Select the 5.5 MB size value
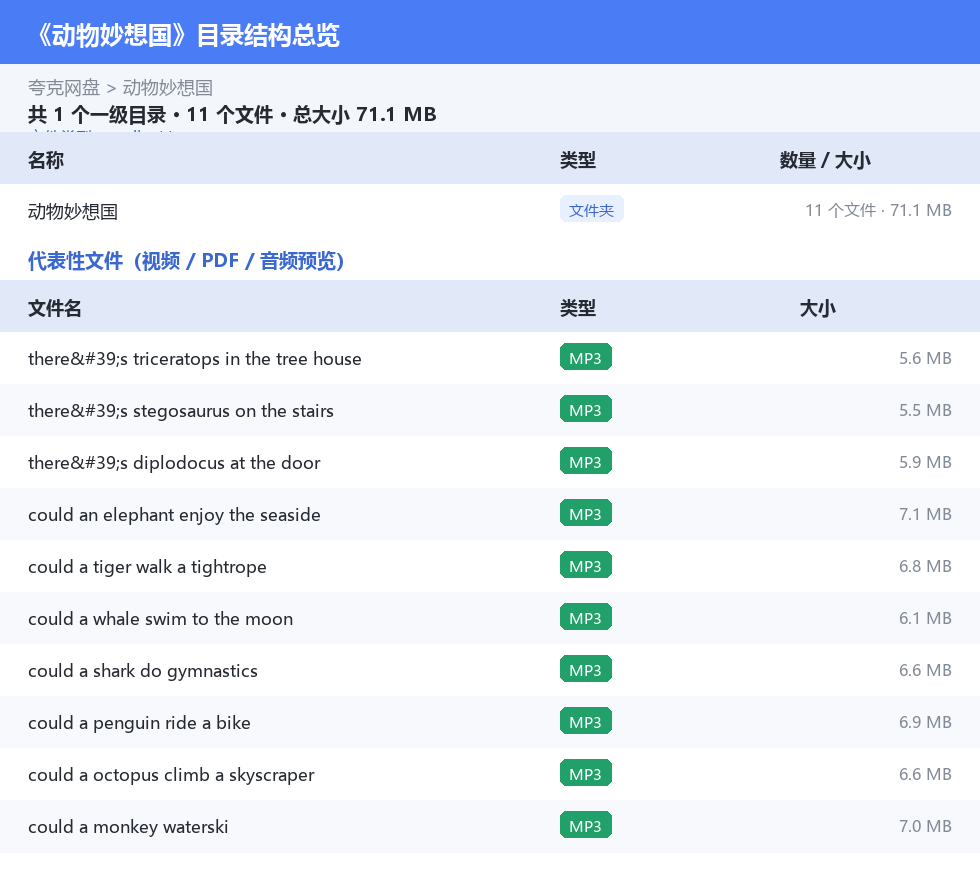Screen dimensions: 980x884 925,410
